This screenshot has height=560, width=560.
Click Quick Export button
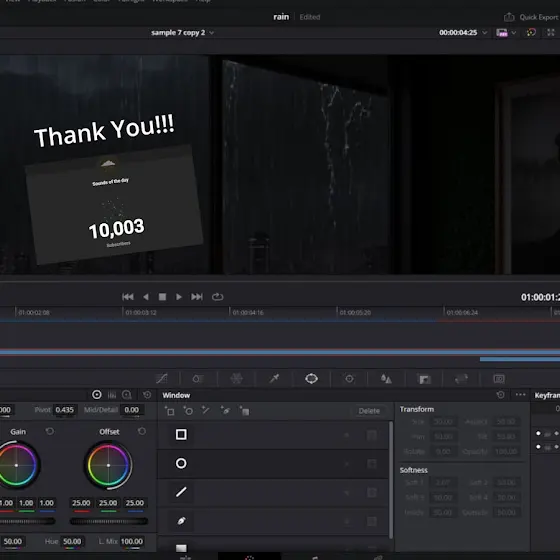531,17
